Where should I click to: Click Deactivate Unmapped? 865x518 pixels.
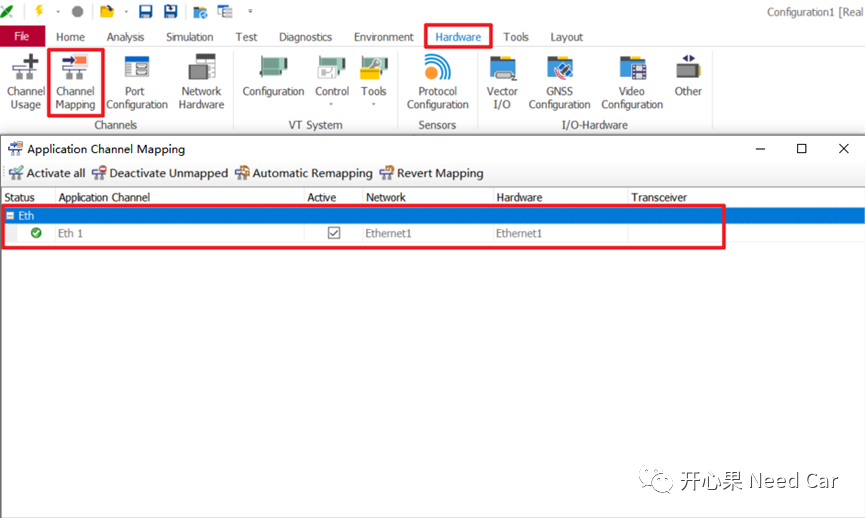(160, 173)
